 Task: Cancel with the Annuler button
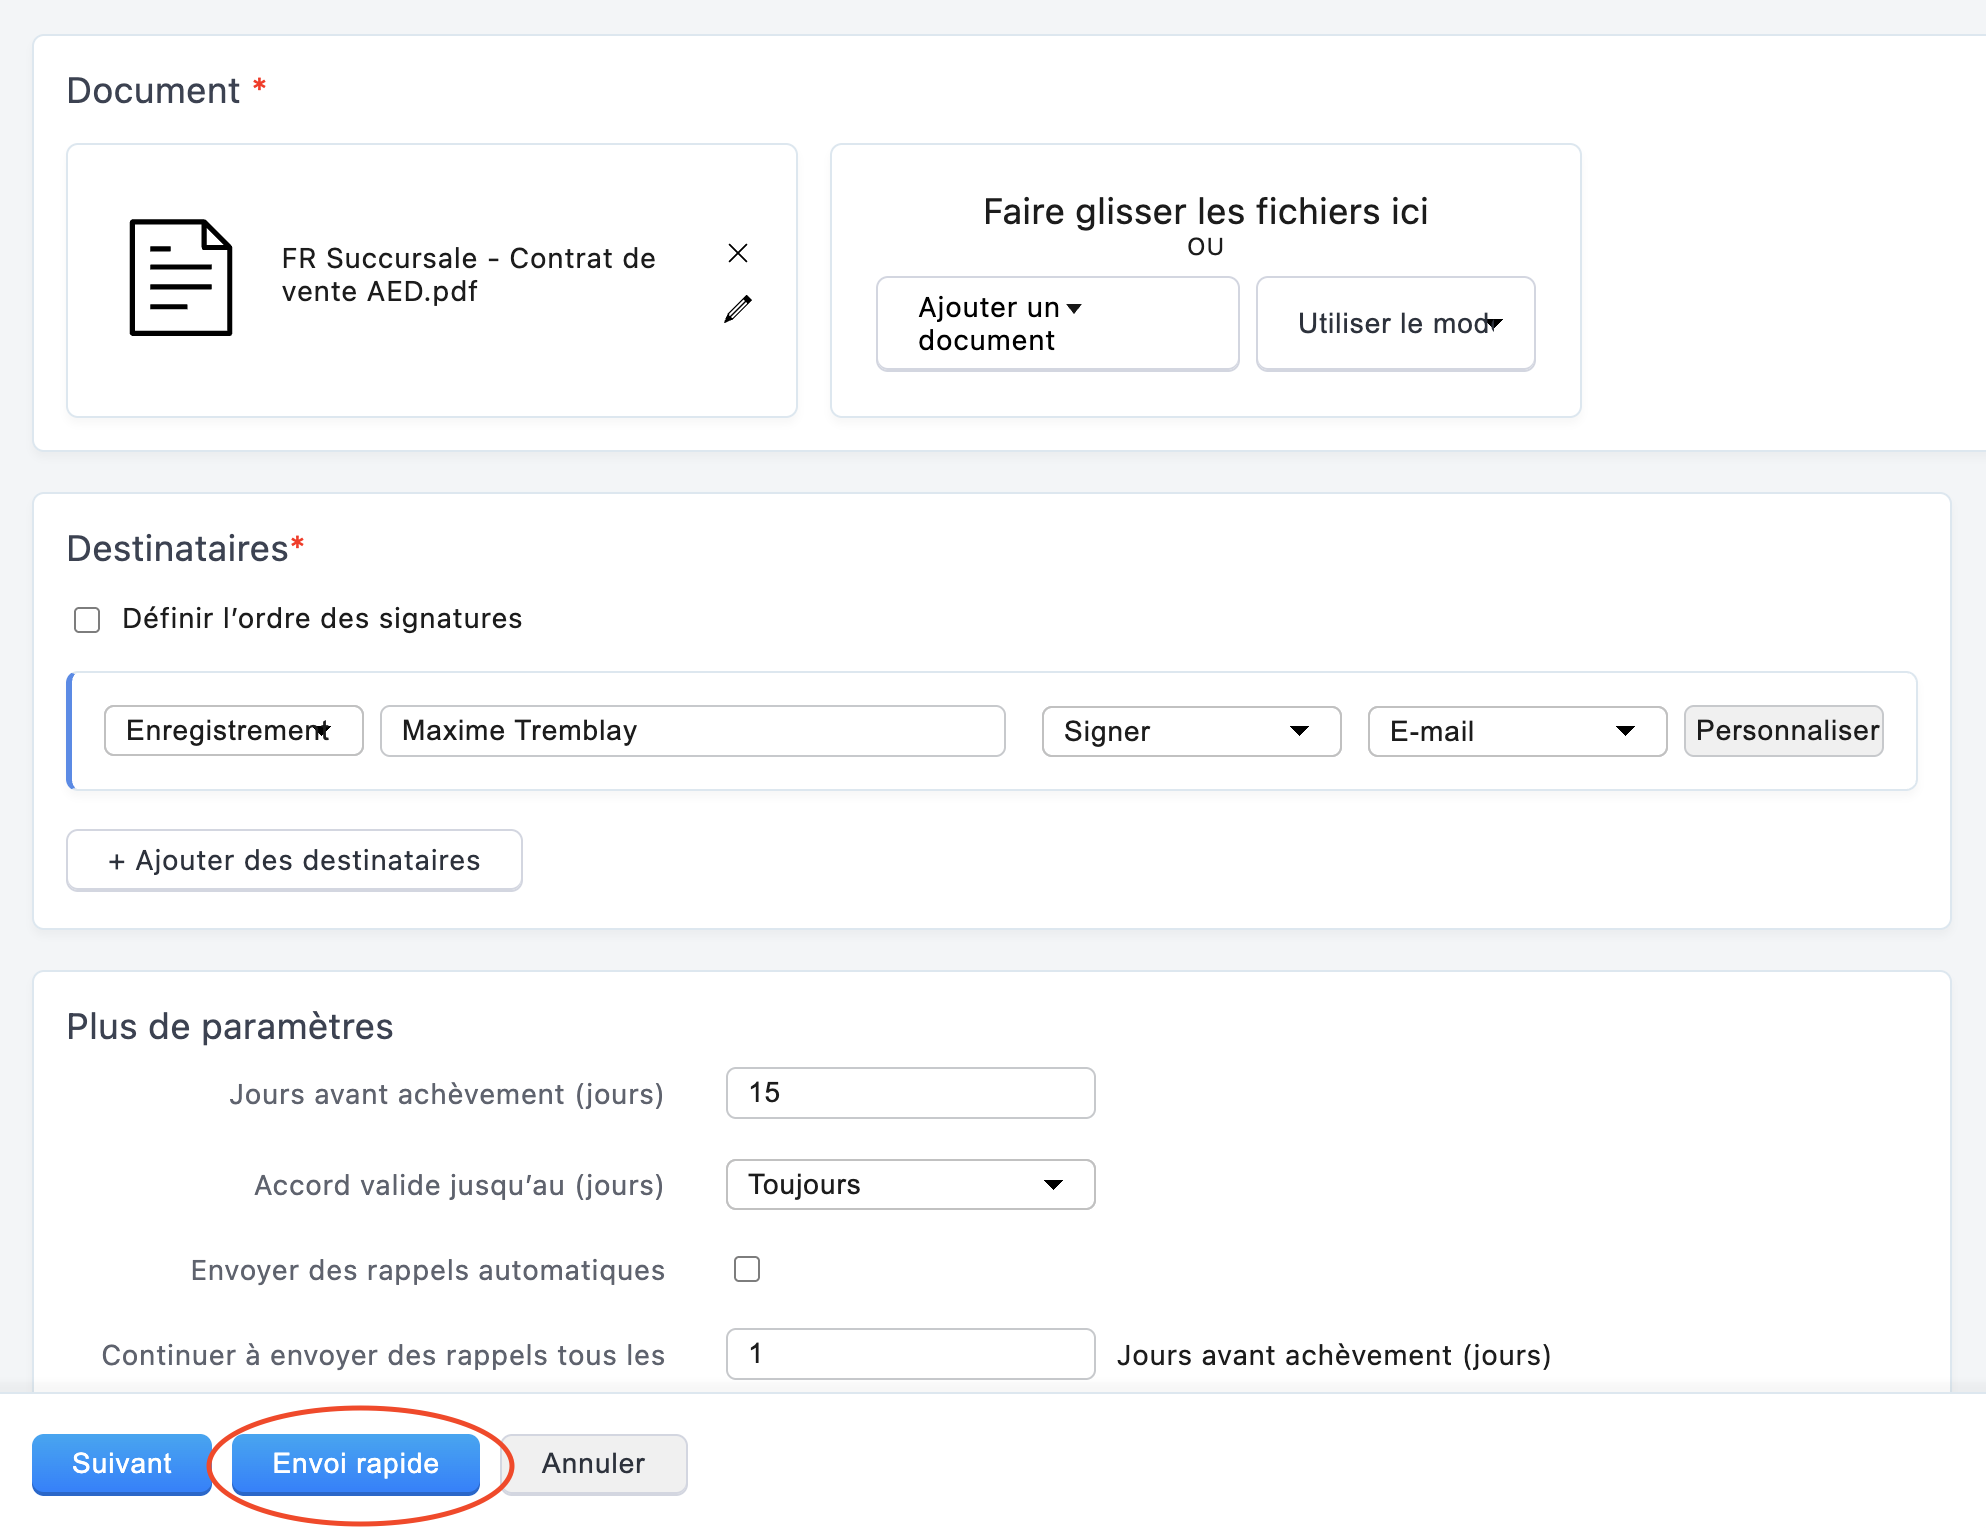coord(593,1464)
